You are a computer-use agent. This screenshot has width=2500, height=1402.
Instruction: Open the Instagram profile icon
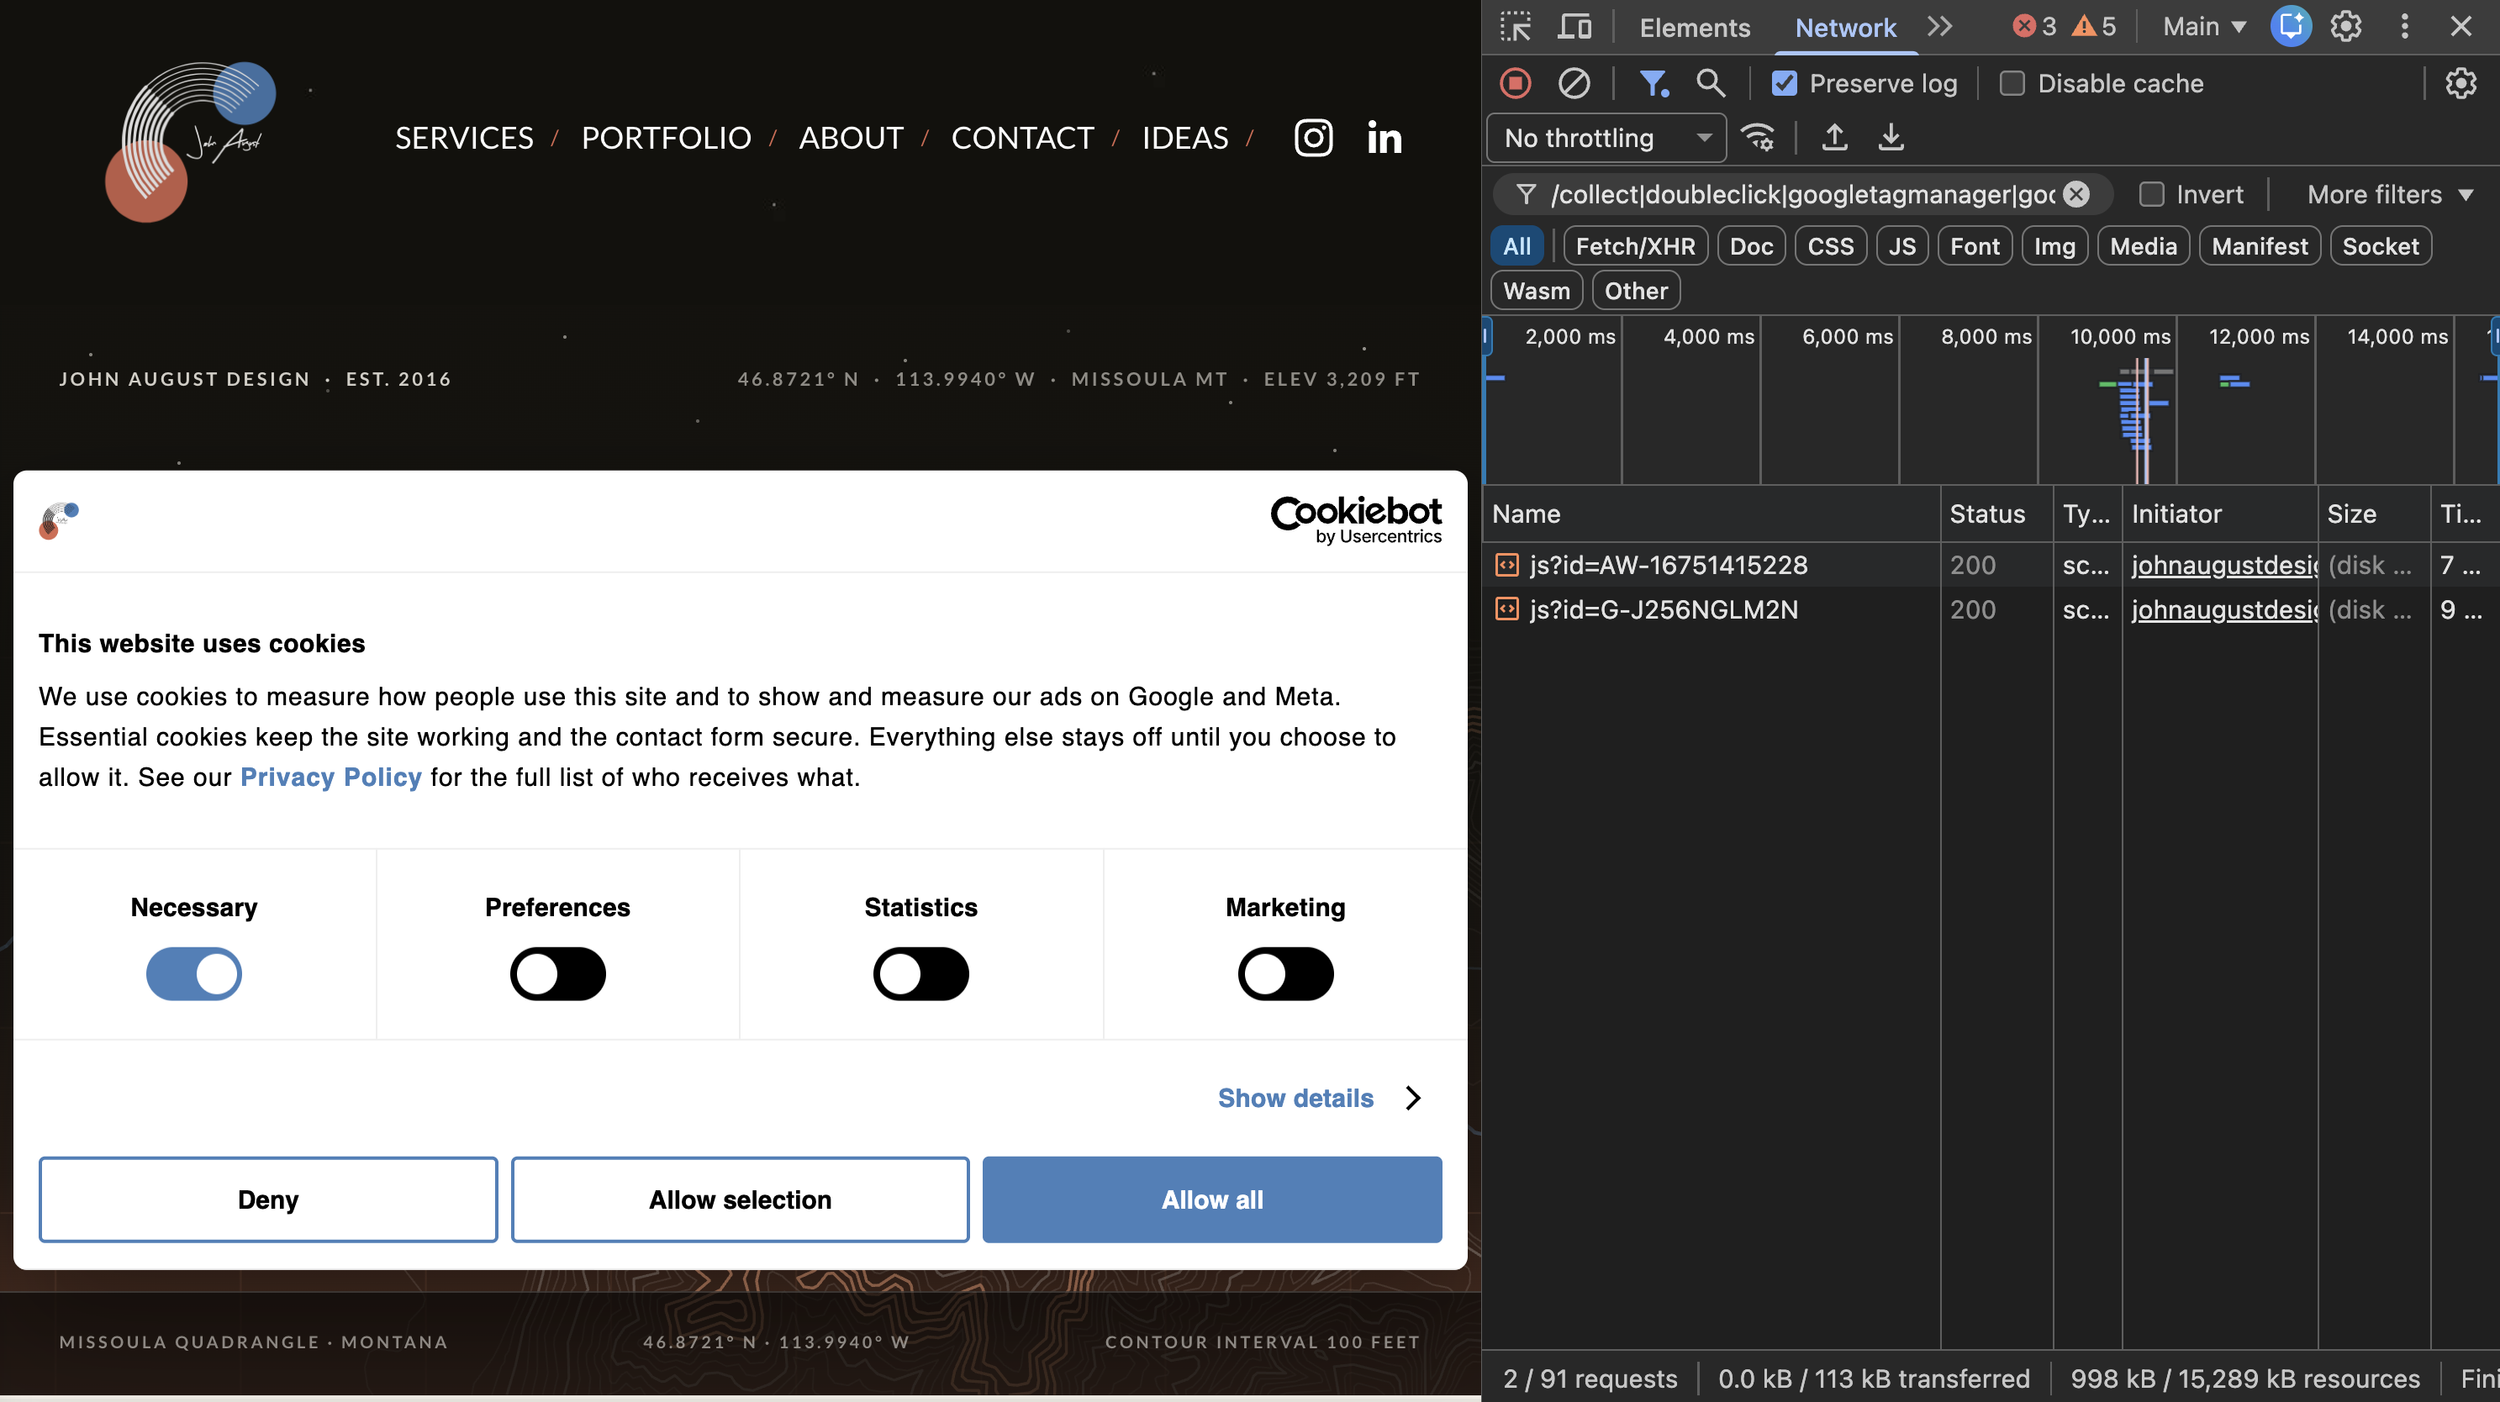click(1313, 138)
